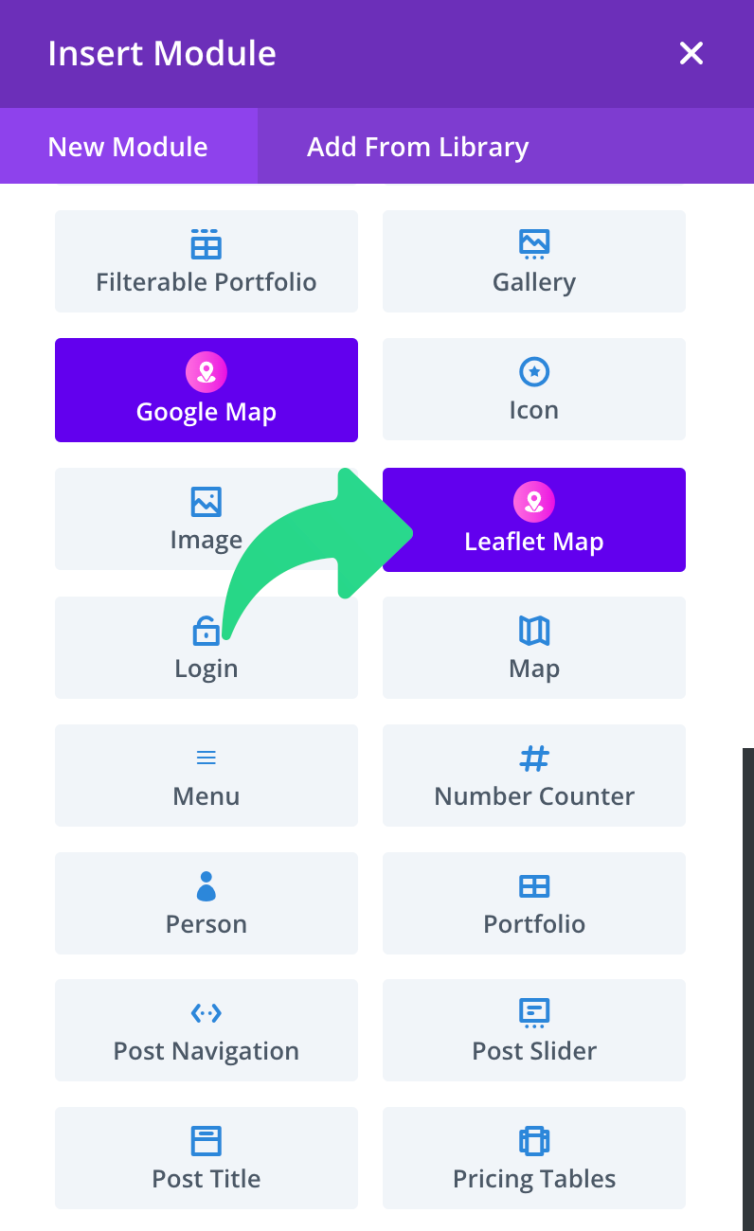Add the Menu module

coord(206,775)
